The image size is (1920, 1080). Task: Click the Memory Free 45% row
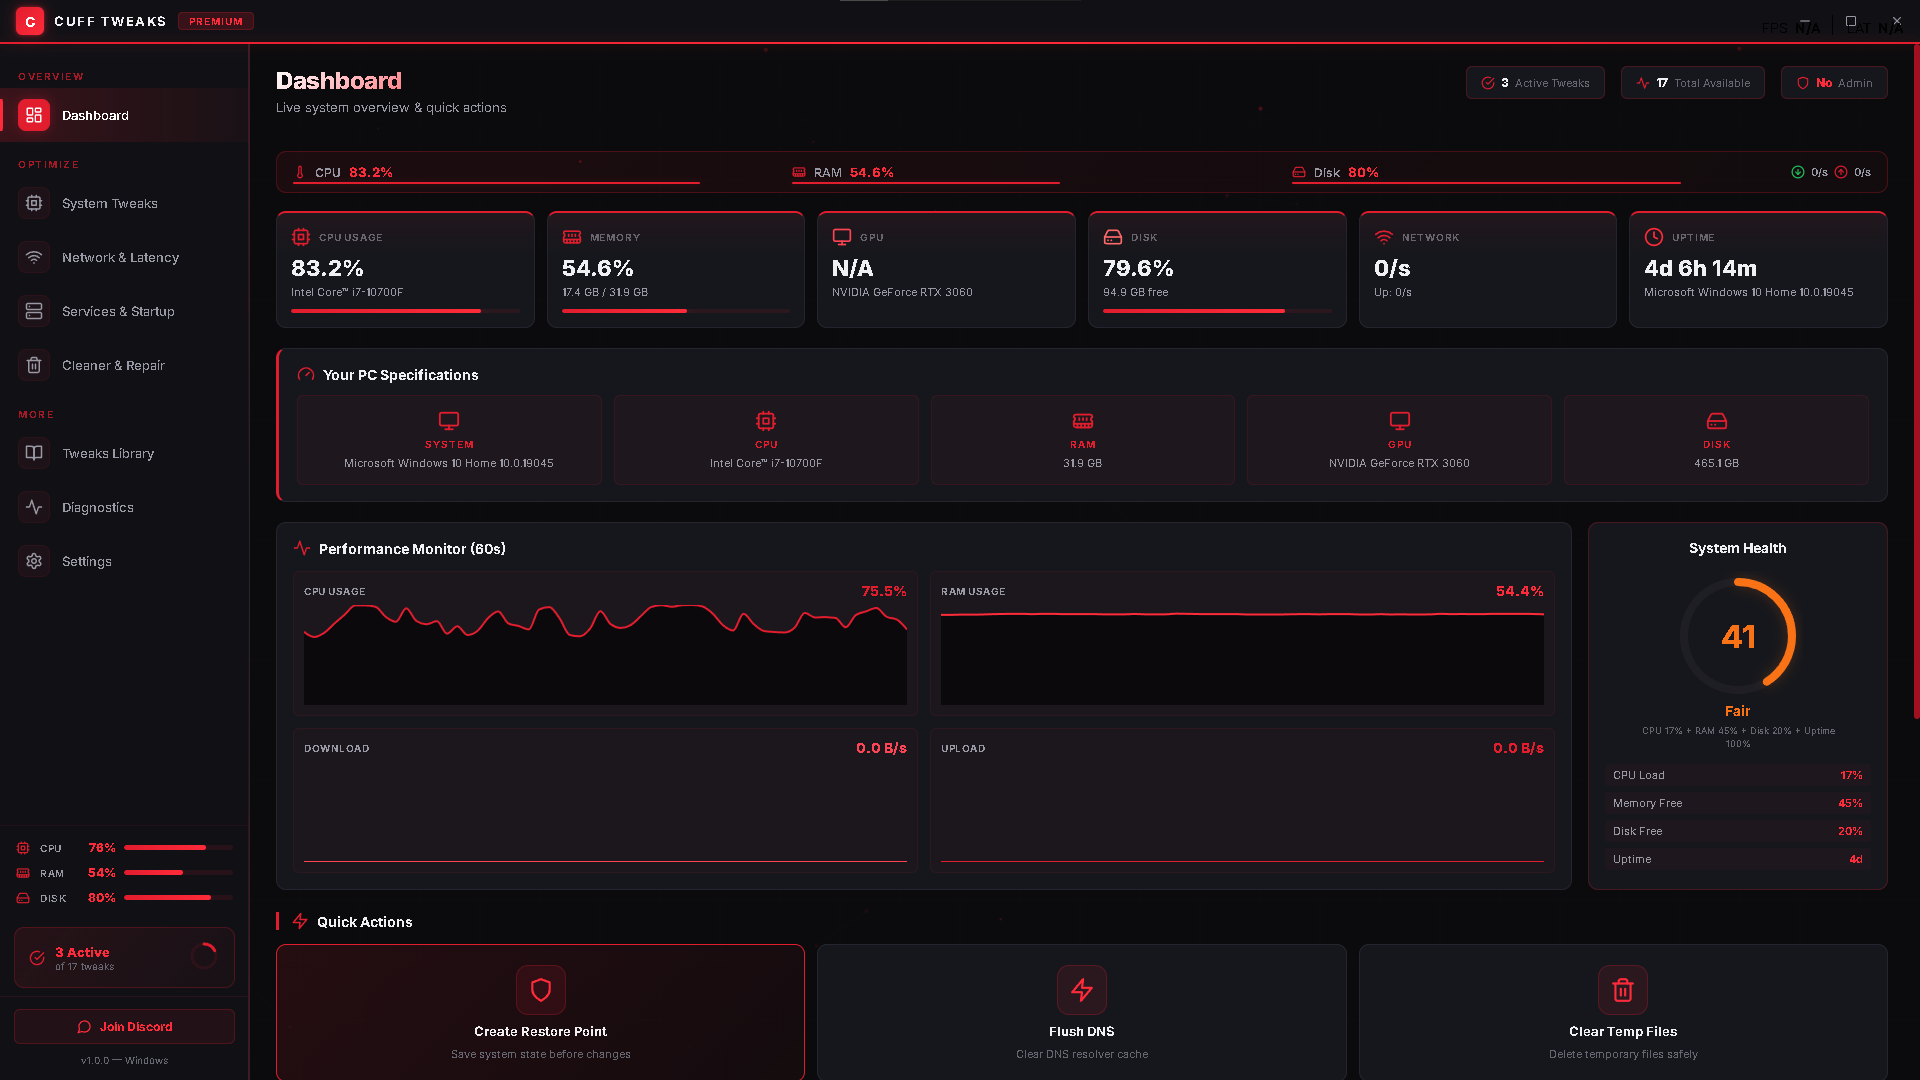[x=1738, y=803]
